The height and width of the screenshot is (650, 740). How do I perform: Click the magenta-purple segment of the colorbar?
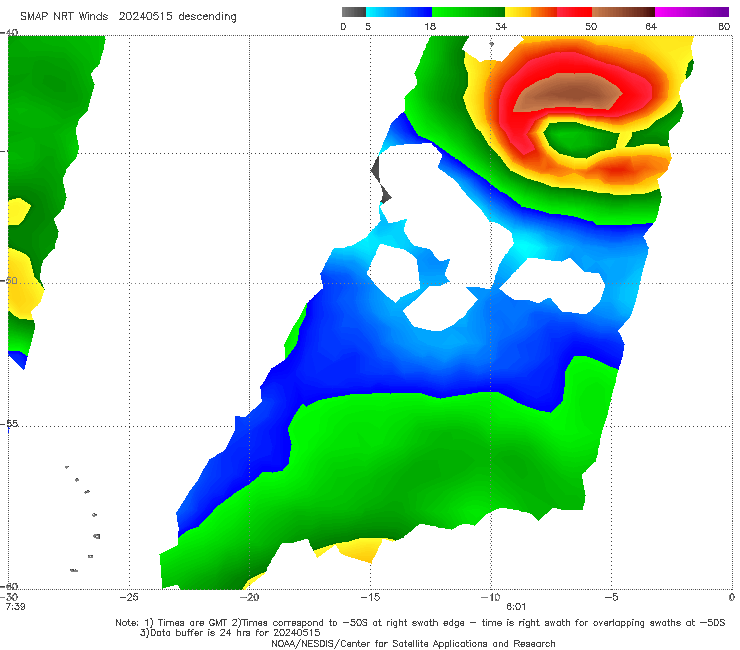pos(692,12)
